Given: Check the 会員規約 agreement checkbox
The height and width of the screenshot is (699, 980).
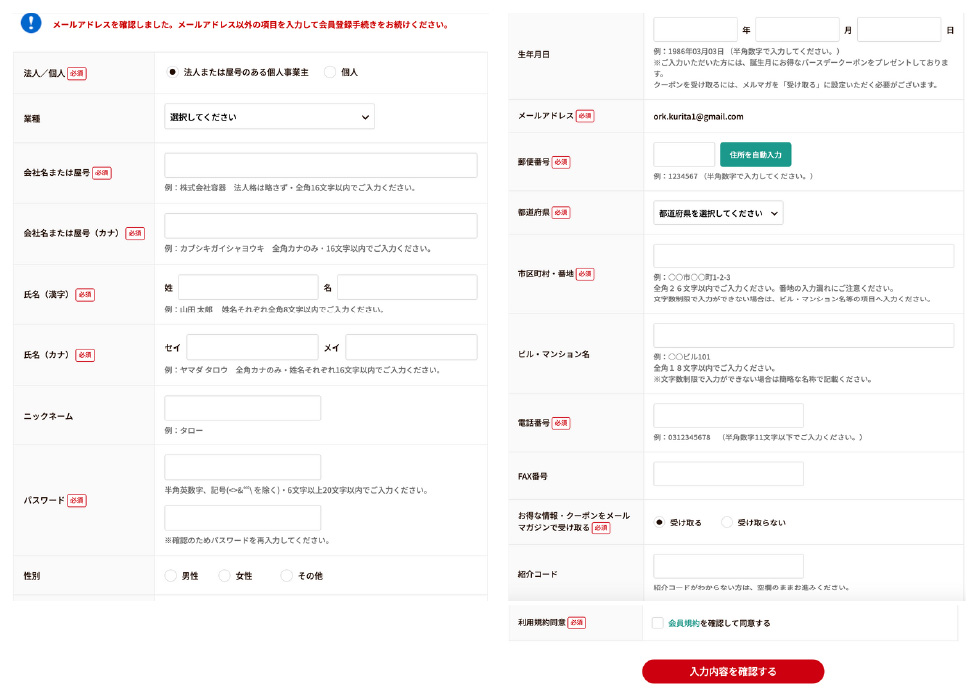Looking at the screenshot, I should [x=658, y=621].
